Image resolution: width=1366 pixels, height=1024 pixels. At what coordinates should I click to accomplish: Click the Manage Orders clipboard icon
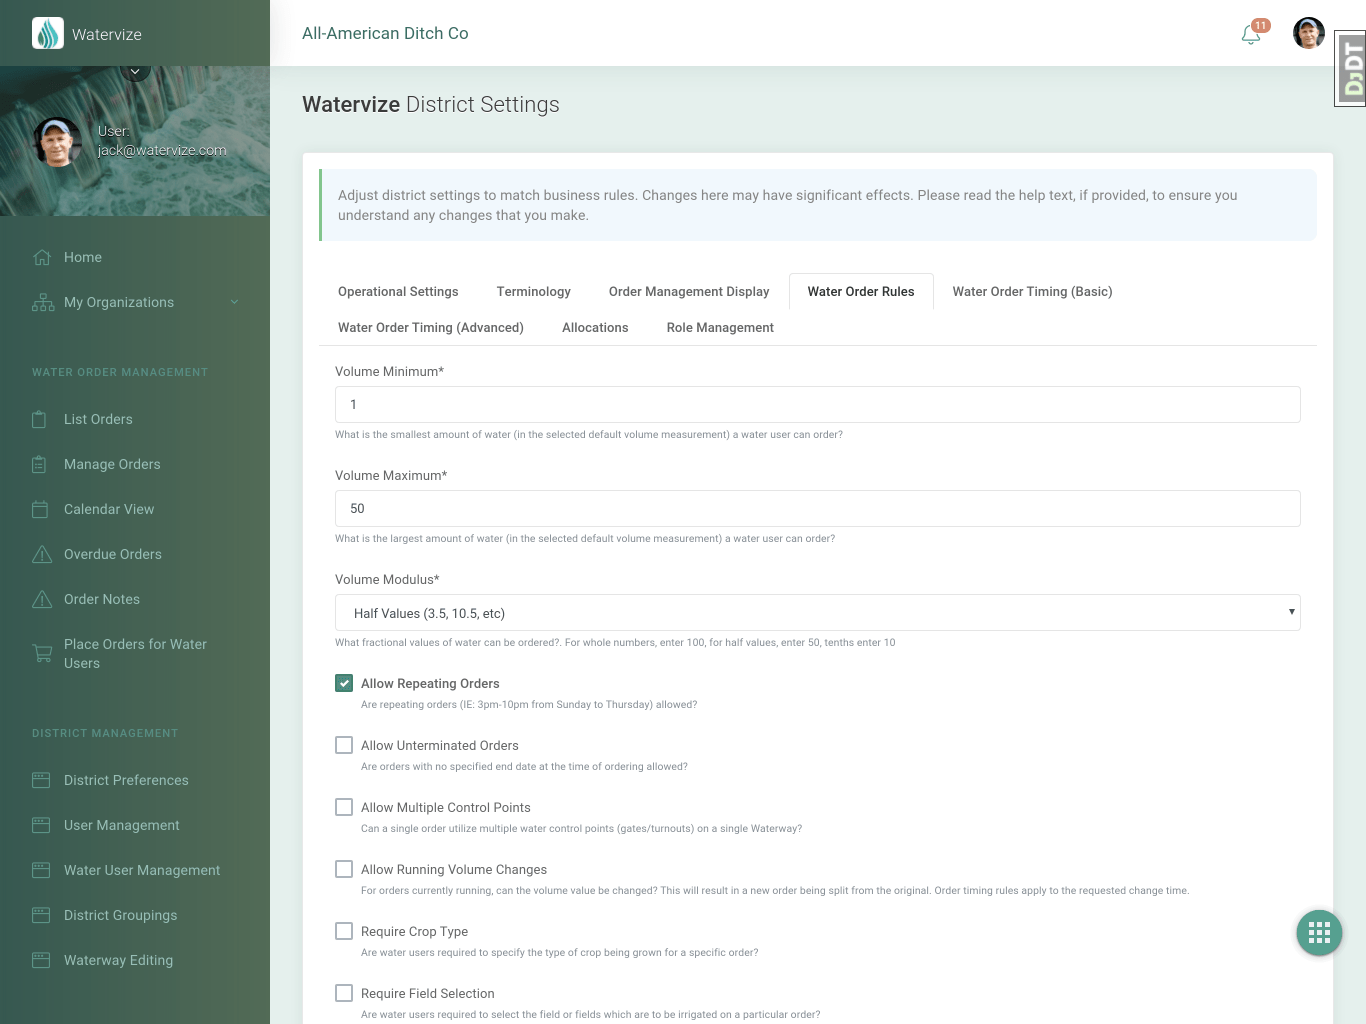click(x=39, y=464)
